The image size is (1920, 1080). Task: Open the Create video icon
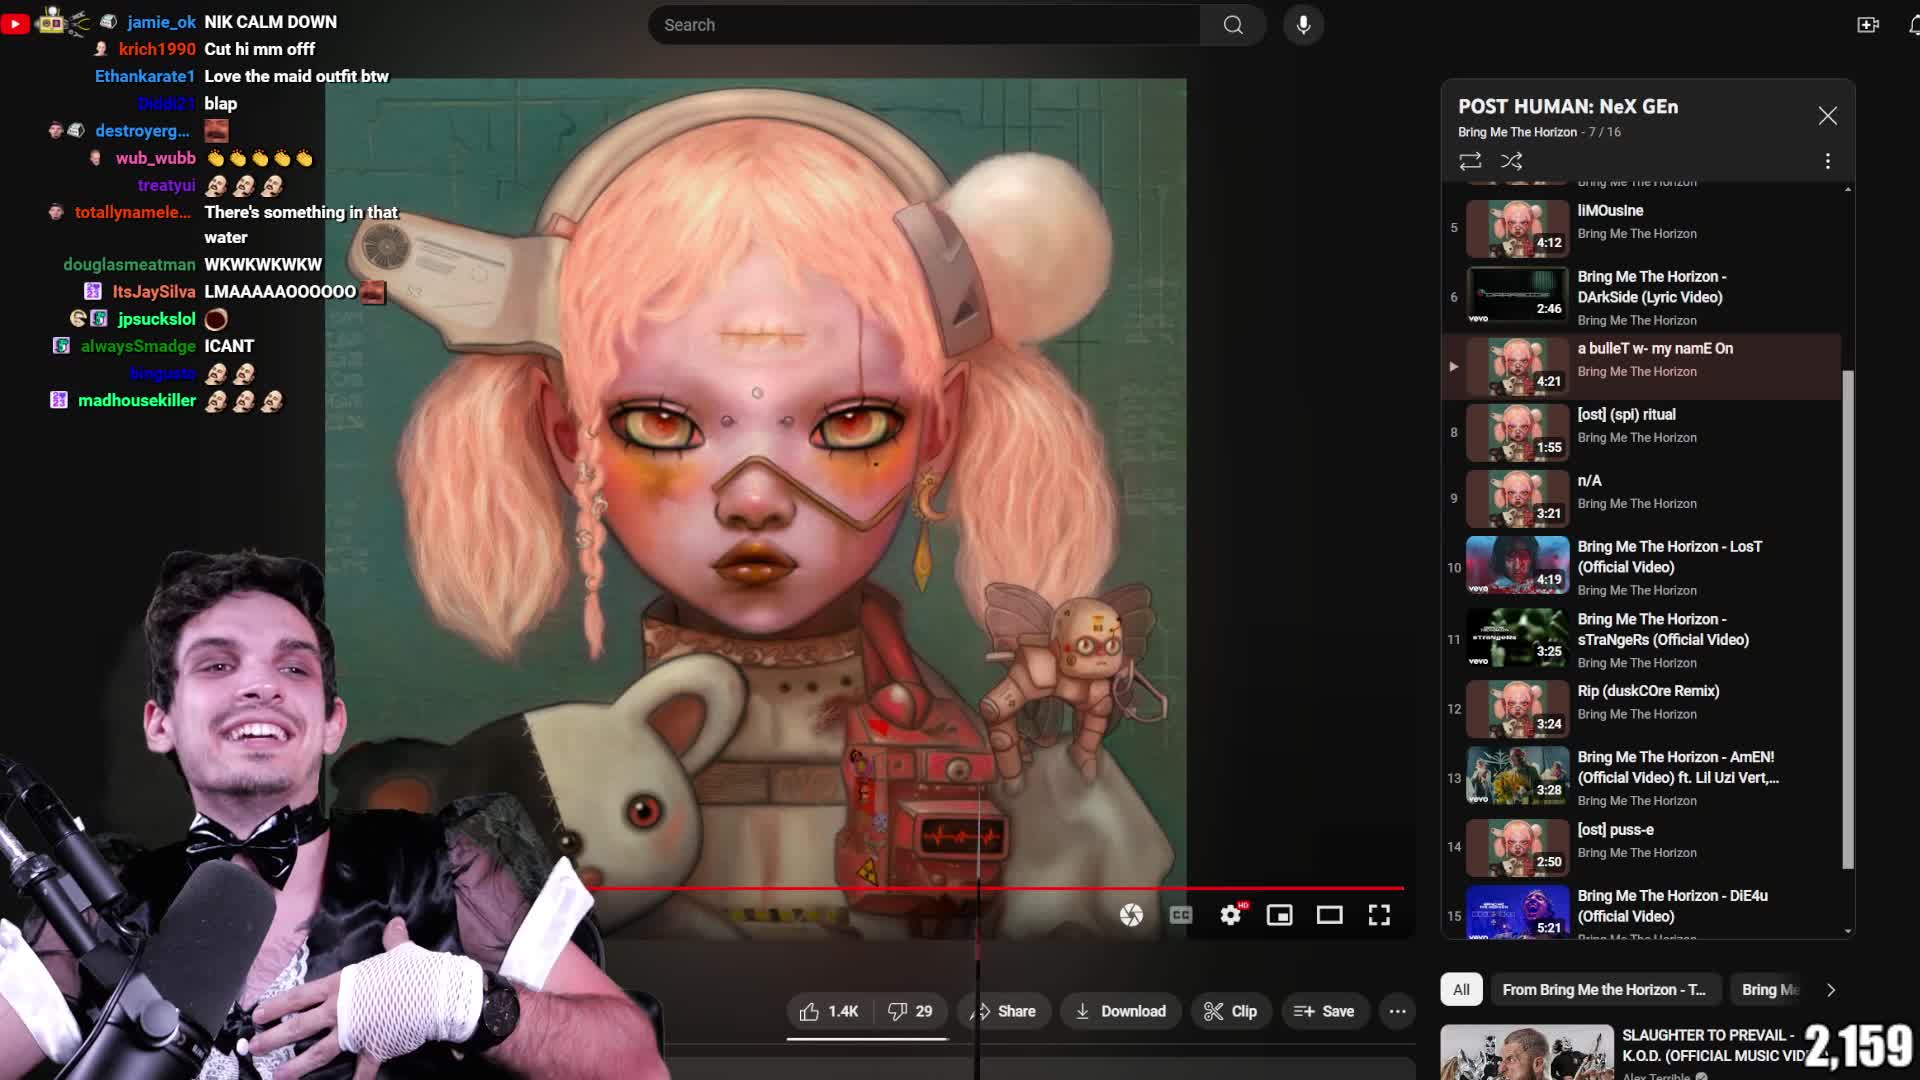1868,25
